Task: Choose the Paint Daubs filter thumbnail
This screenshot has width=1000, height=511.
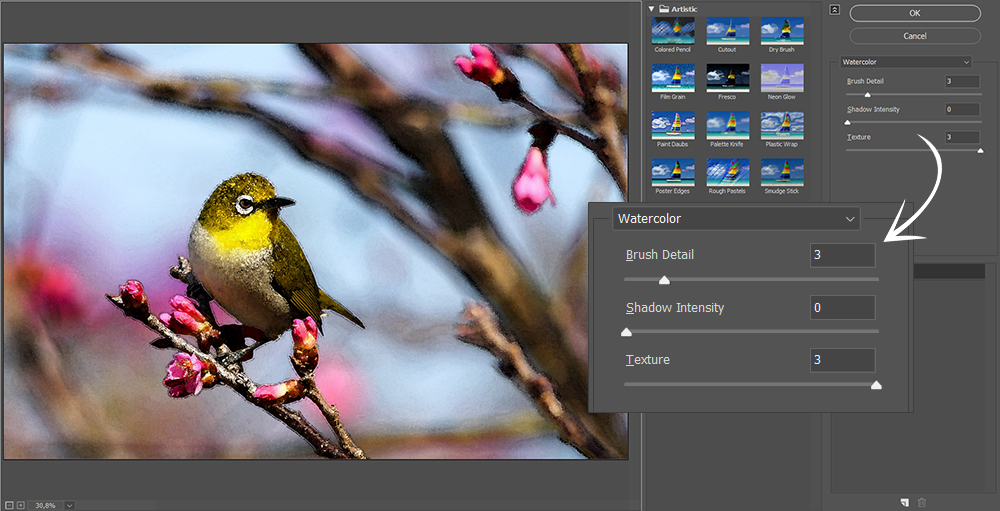Action: click(673, 125)
